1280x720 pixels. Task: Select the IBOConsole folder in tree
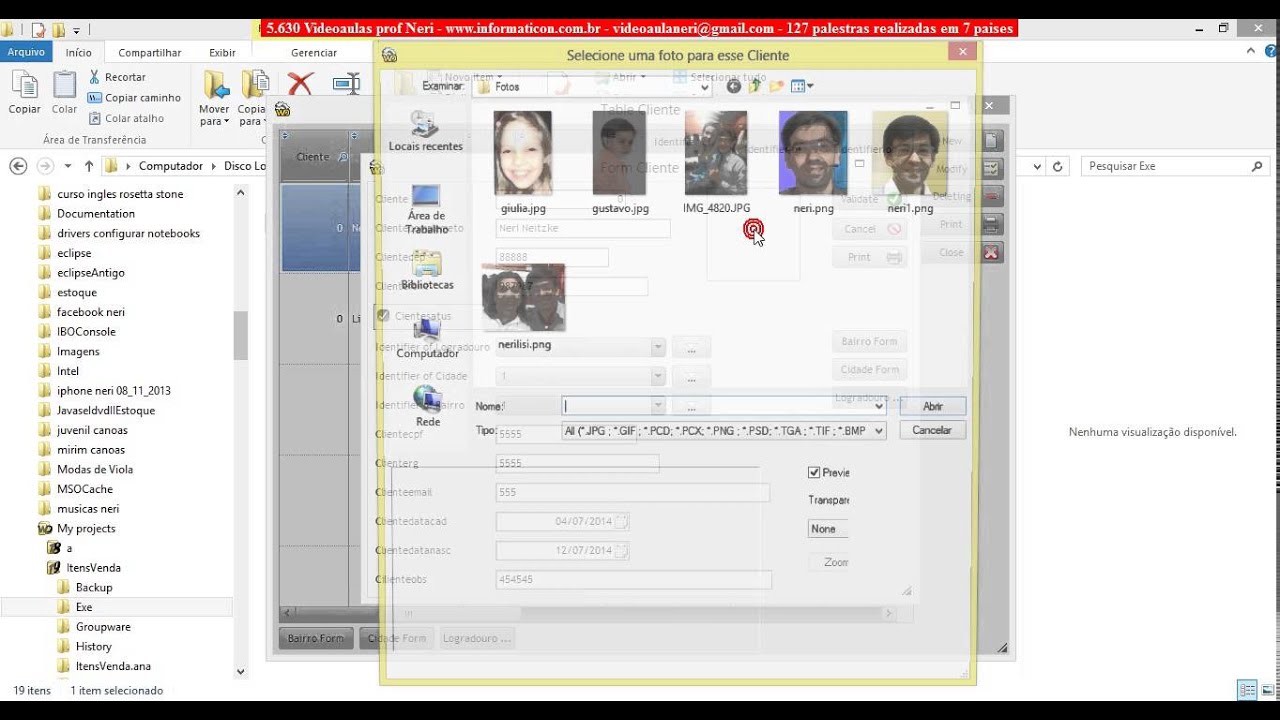pyautogui.click(x=86, y=331)
